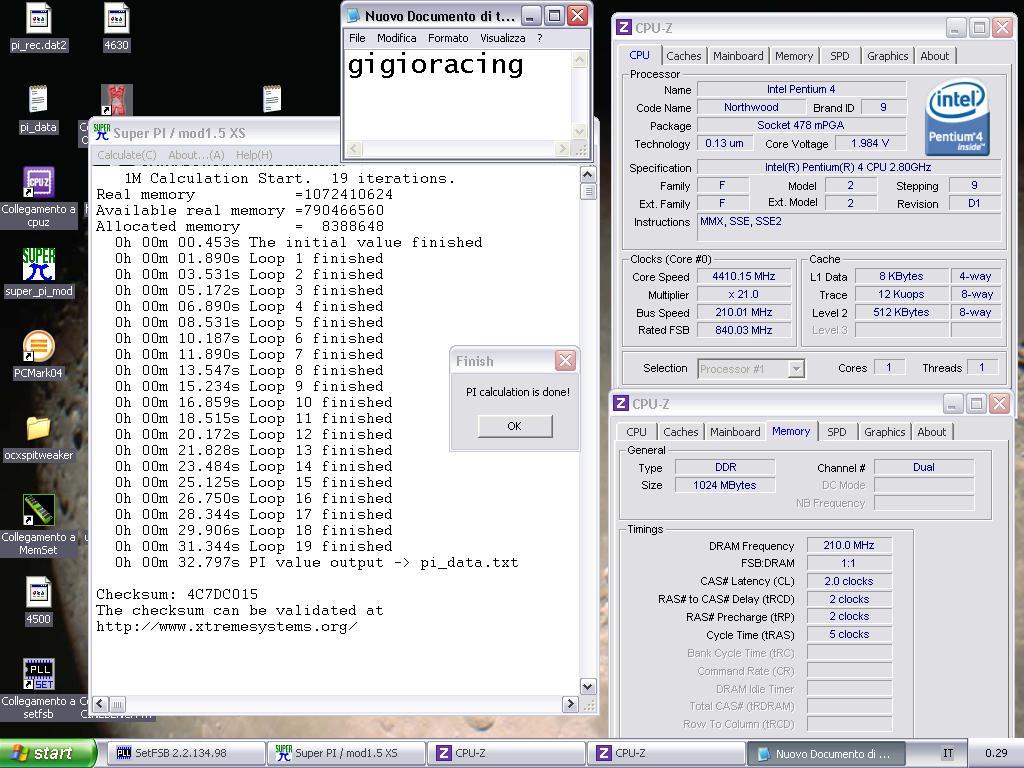This screenshot has height=768, width=1024.
Task: Click the notepad title bar icon
Action: [x=353, y=16]
